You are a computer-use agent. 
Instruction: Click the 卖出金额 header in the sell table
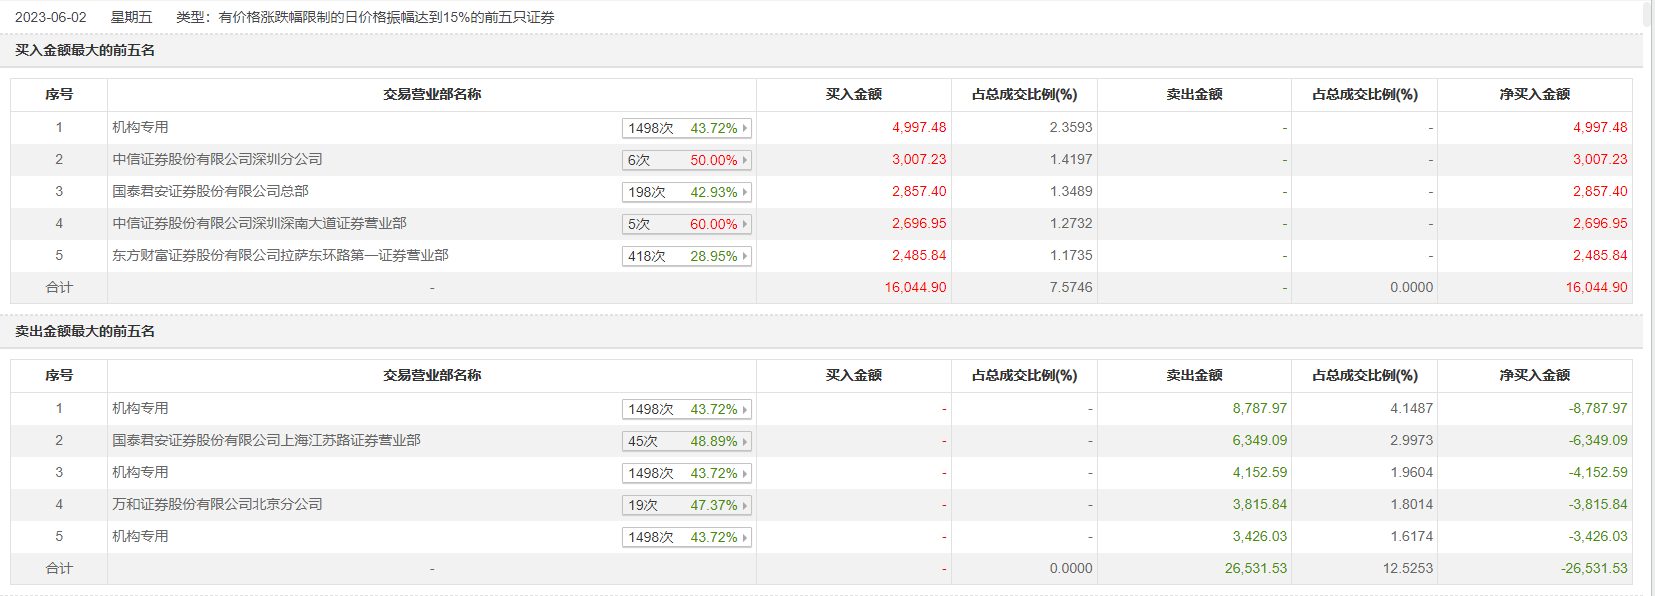[x=1194, y=375]
